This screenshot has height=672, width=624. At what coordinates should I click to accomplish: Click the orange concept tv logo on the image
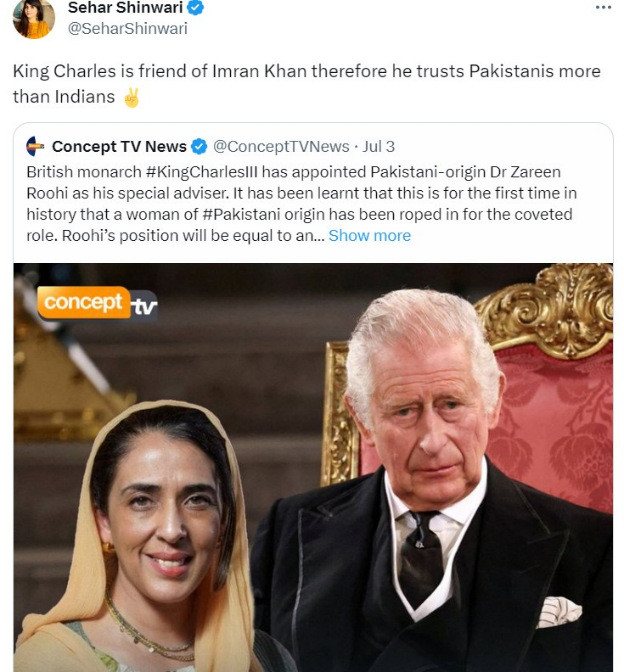coord(97,303)
